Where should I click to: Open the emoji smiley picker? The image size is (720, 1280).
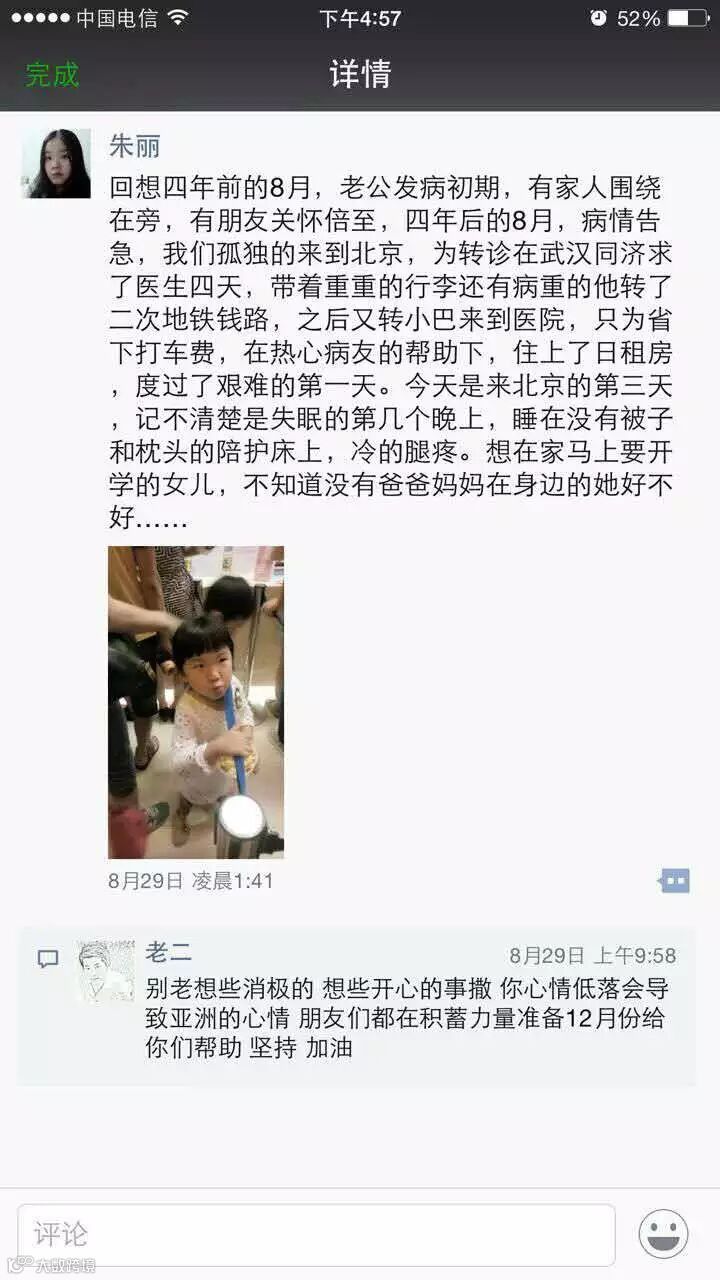click(664, 1234)
